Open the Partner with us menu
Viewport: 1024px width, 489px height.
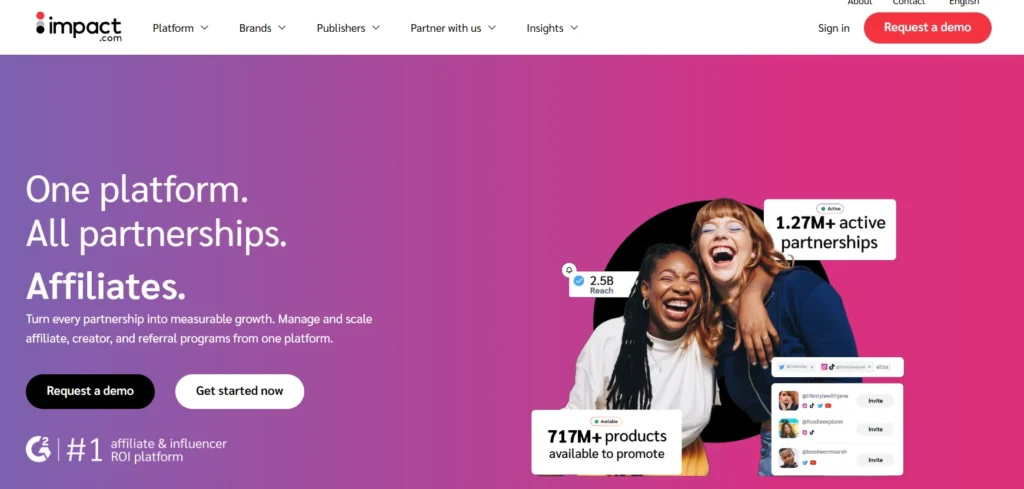pyautogui.click(x=453, y=28)
